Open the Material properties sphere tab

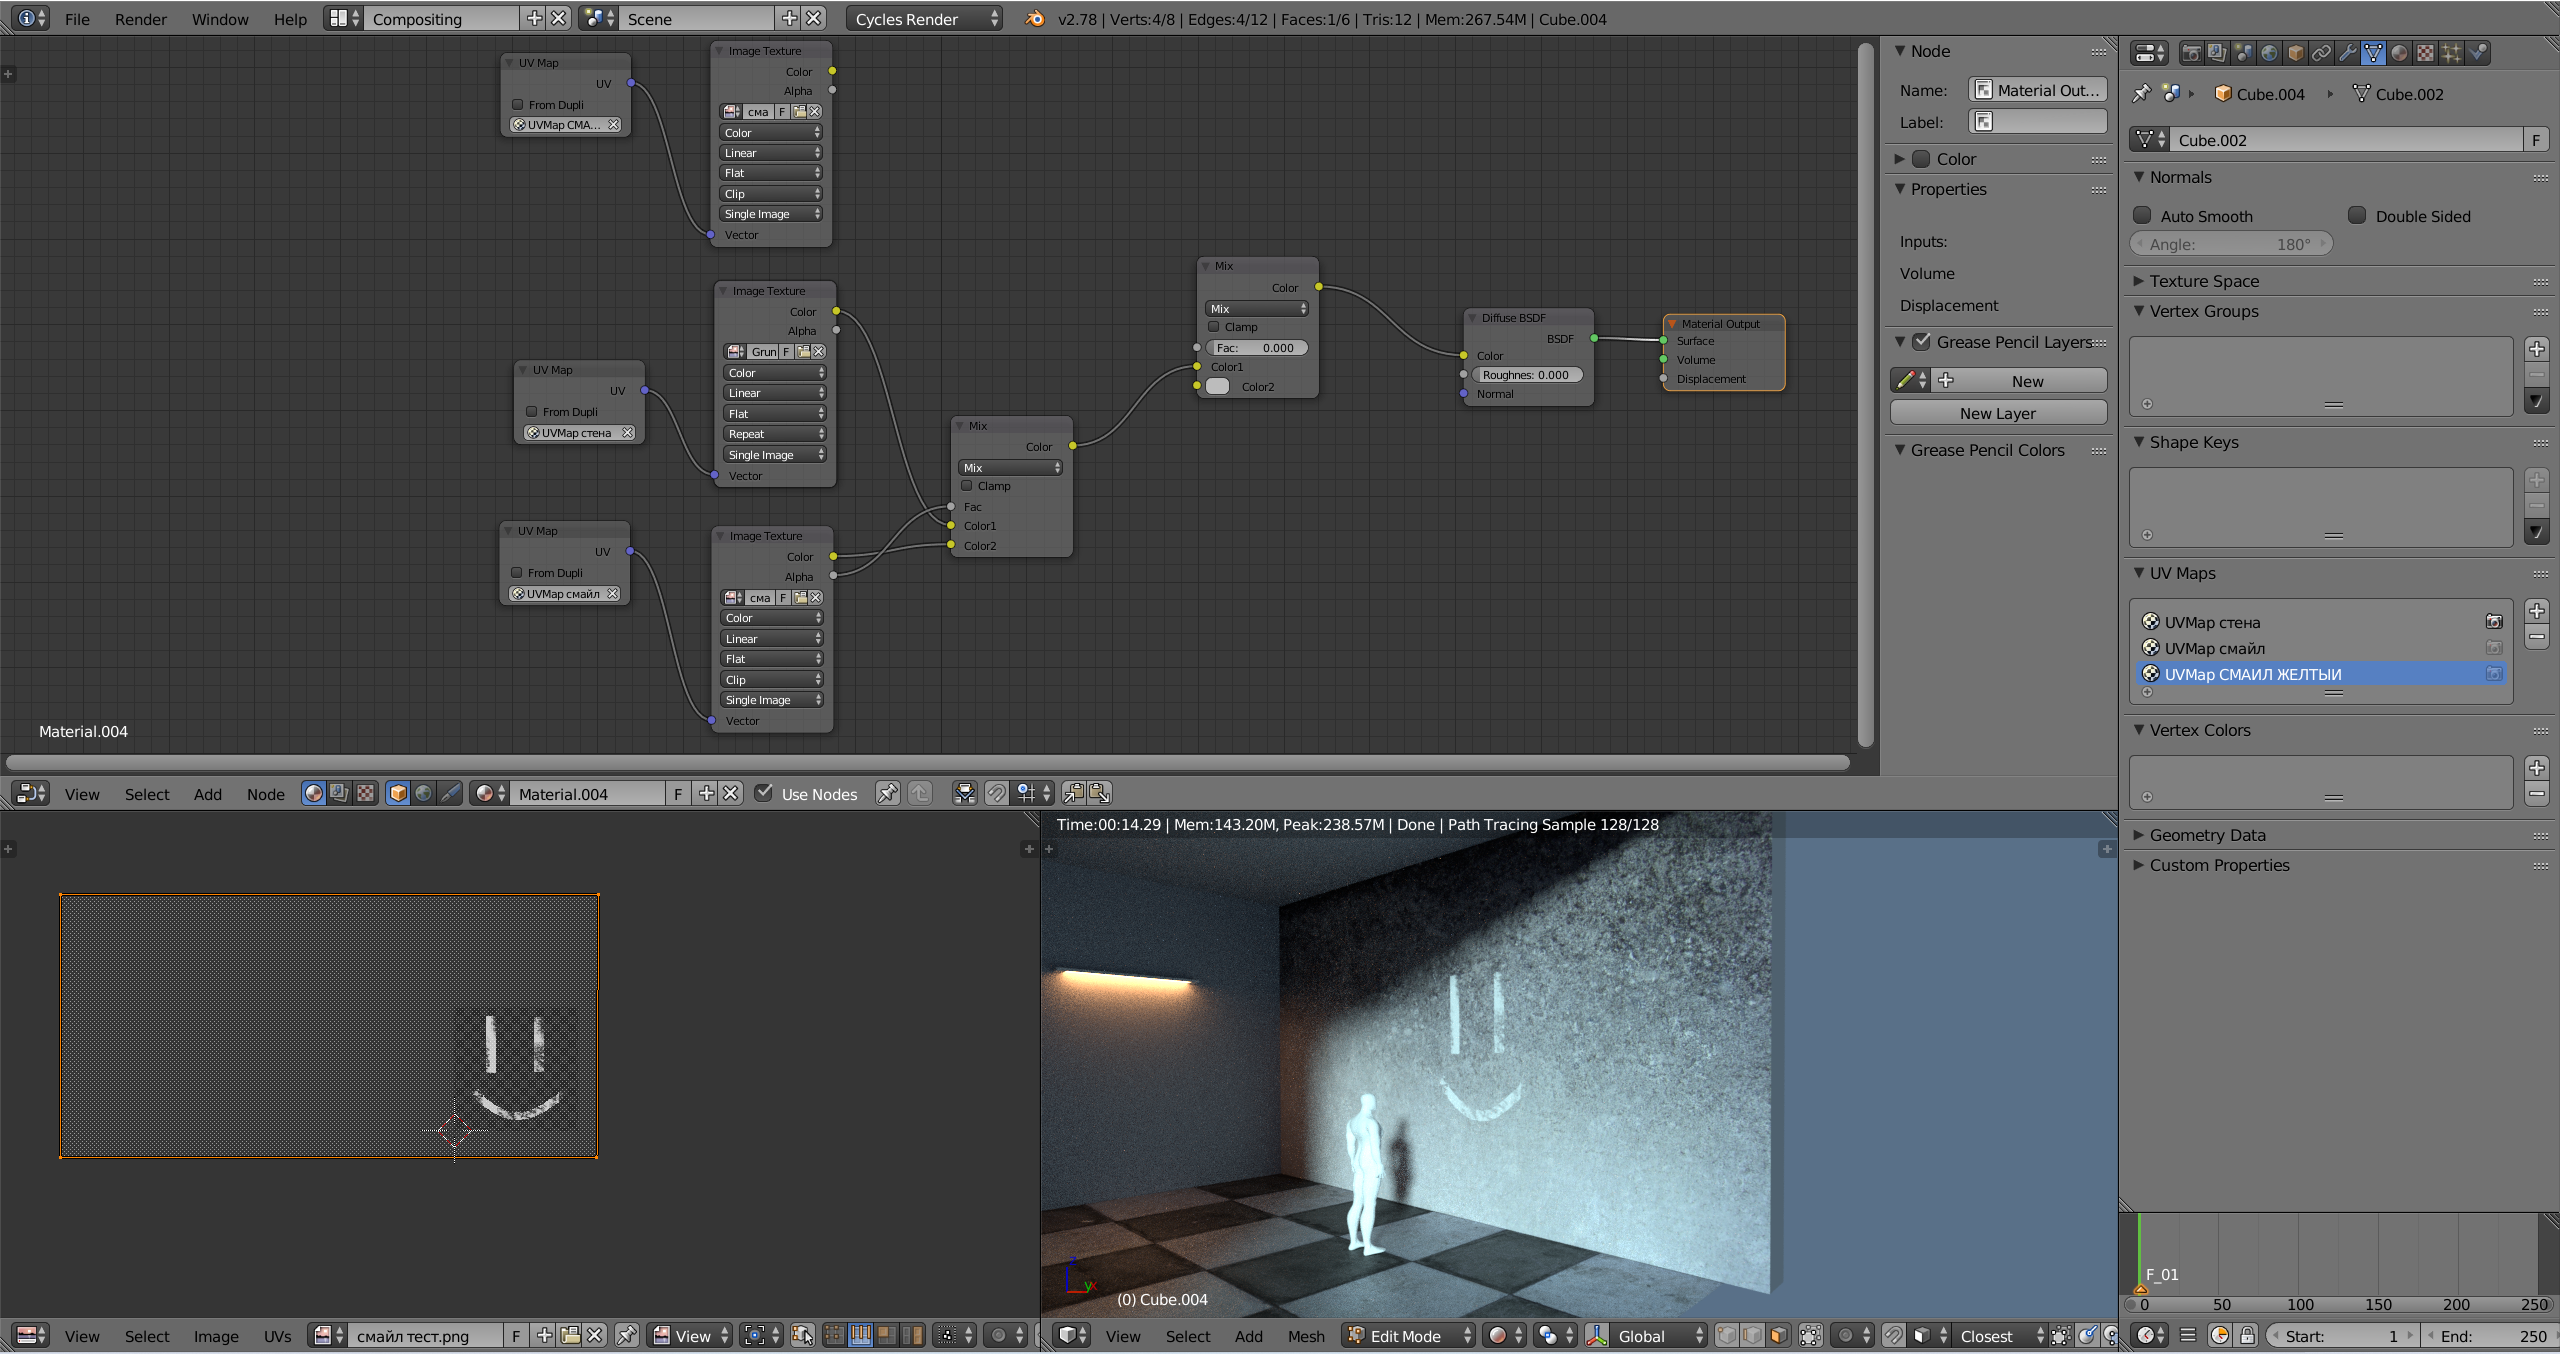(x=2399, y=53)
